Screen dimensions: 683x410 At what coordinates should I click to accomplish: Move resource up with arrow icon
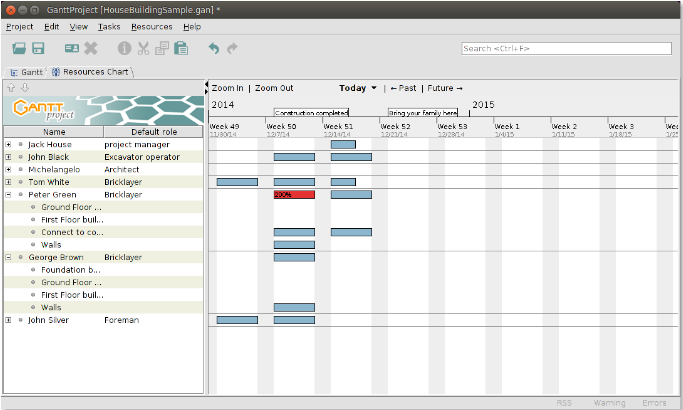[x=11, y=87]
